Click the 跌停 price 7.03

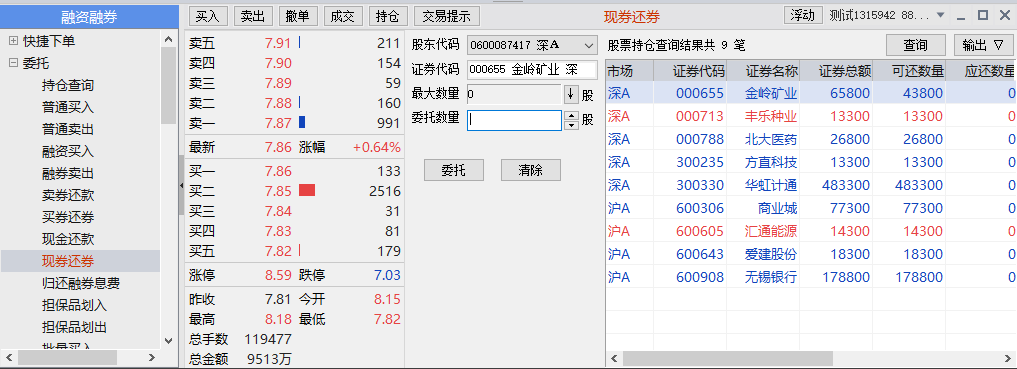pyautogui.click(x=387, y=275)
